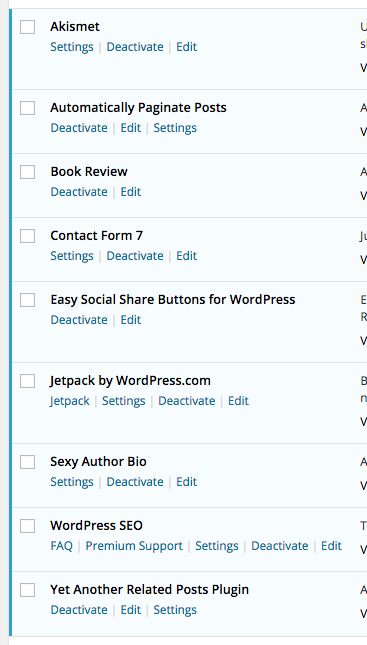The height and width of the screenshot is (645, 367).
Task: Edit Automatically Paginate Posts plugin
Action: (131, 128)
